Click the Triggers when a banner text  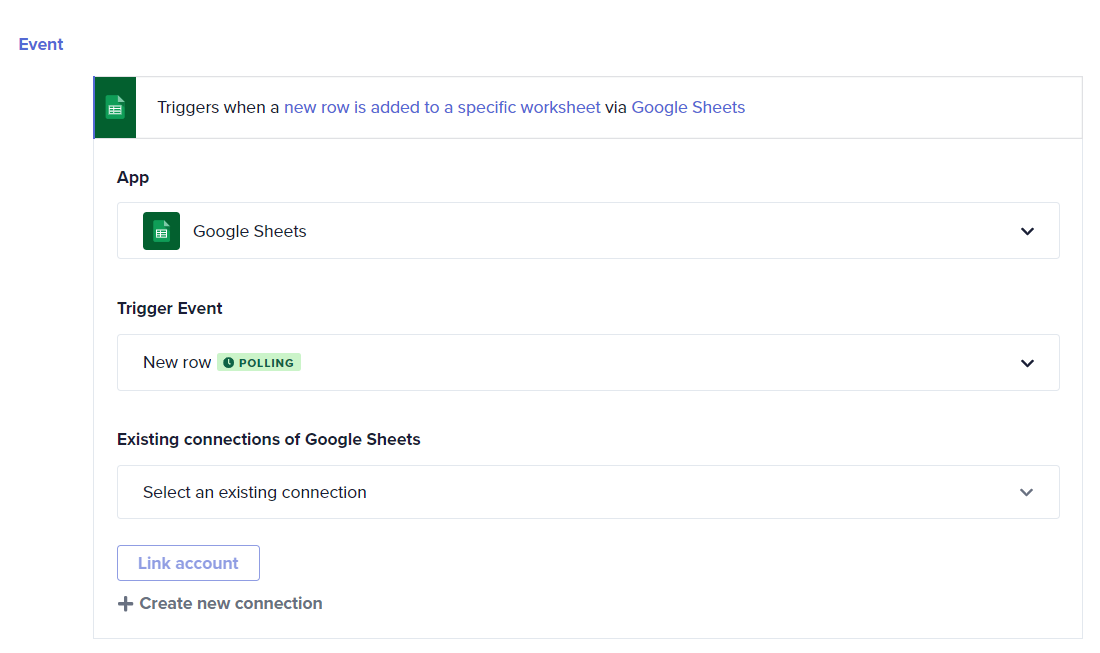(218, 107)
